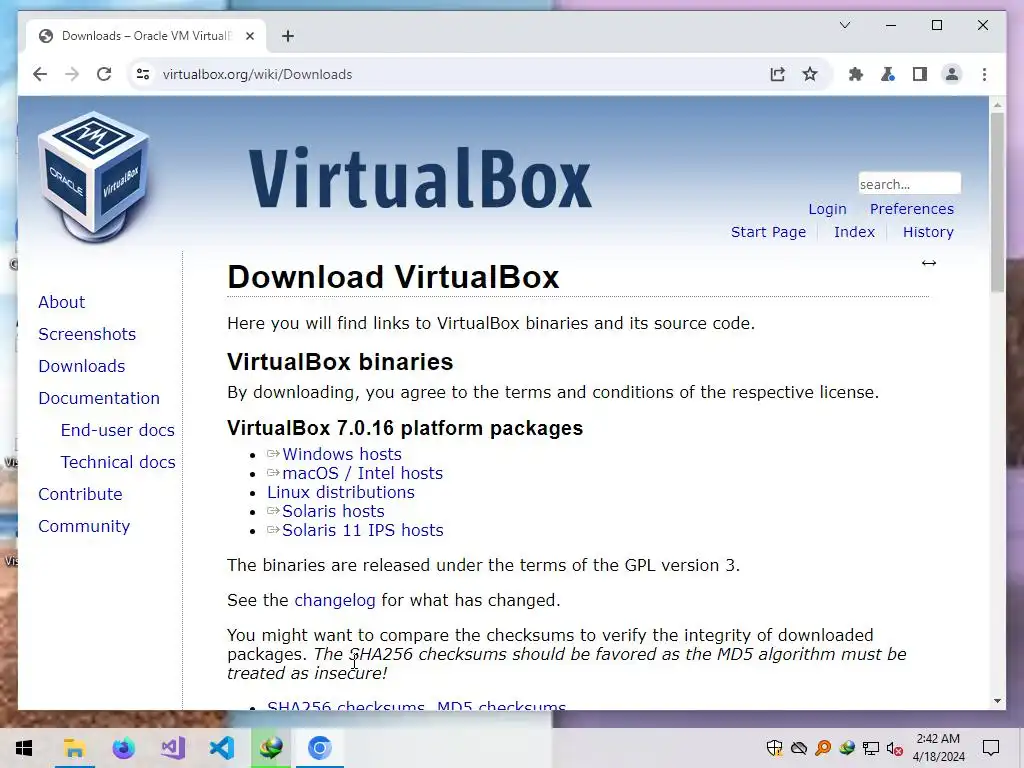Open the orange magnifier tray icon
The height and width of the screenshot is (768, 1024).
pos(823,748)
